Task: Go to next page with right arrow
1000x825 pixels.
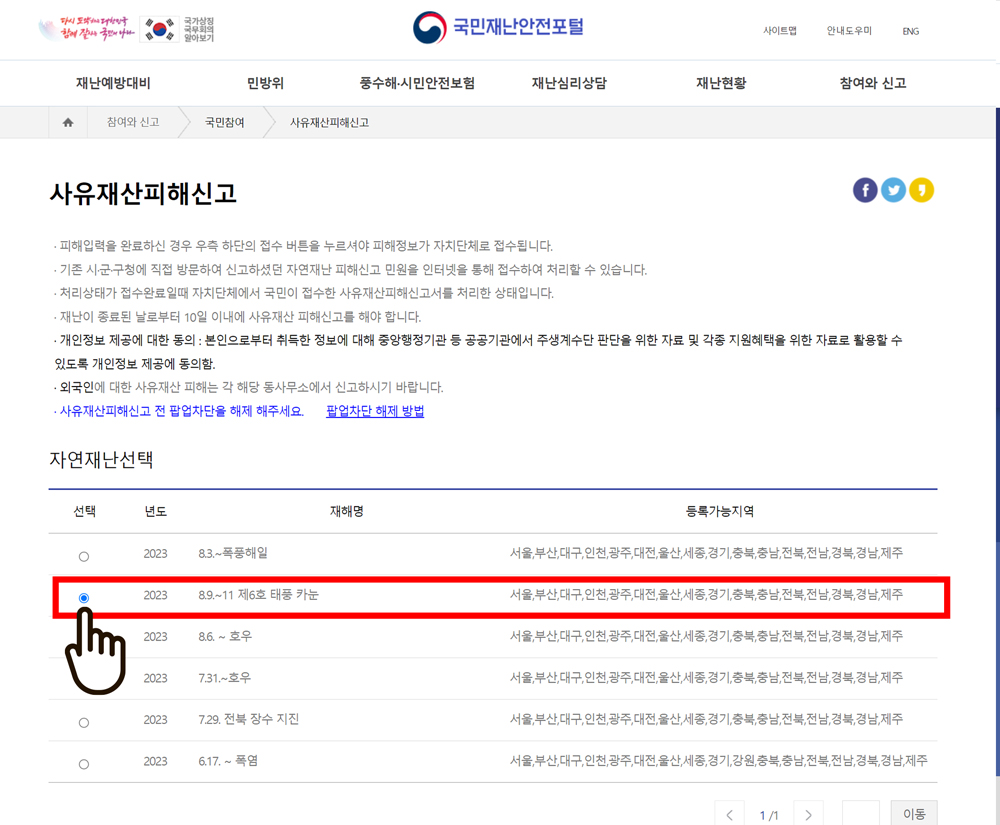Action: (808, 813)
